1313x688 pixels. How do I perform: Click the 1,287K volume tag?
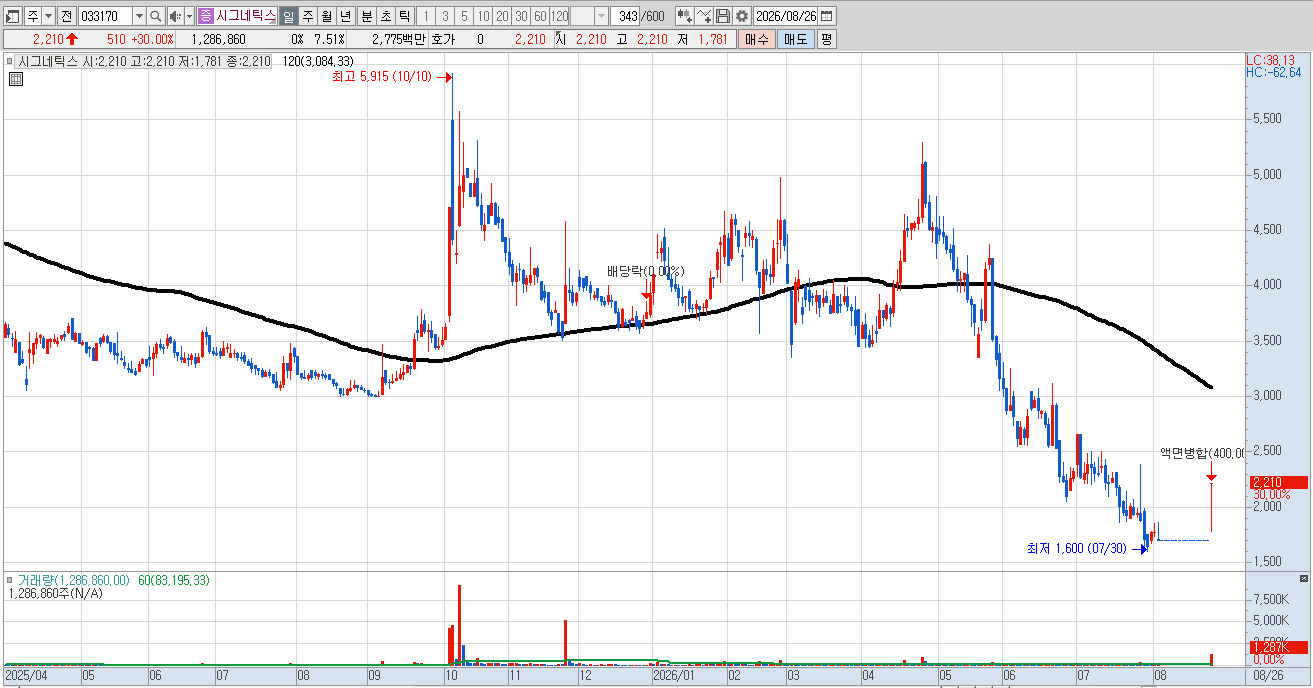pyautogui.click(x=1279, y=647)
